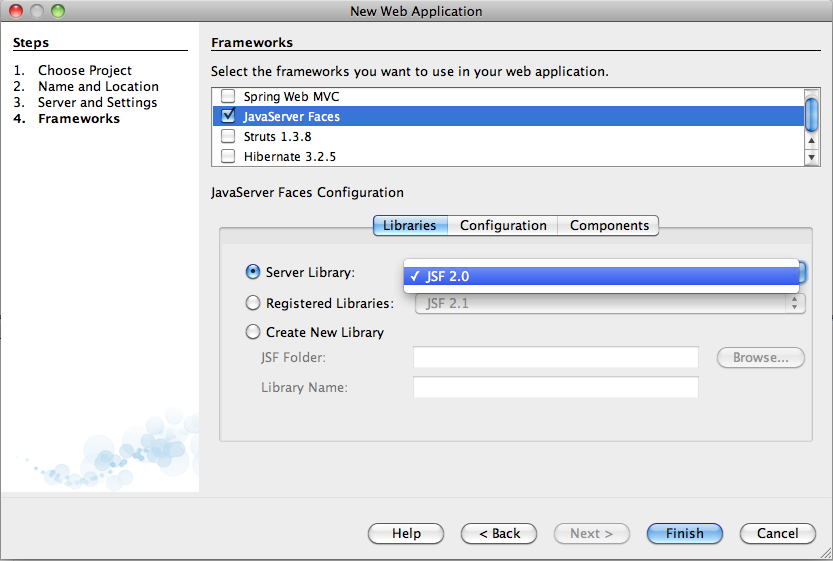This screenshot has height=561, width=833.
Task: Open the Configuration tab
Action: (503, 225)
